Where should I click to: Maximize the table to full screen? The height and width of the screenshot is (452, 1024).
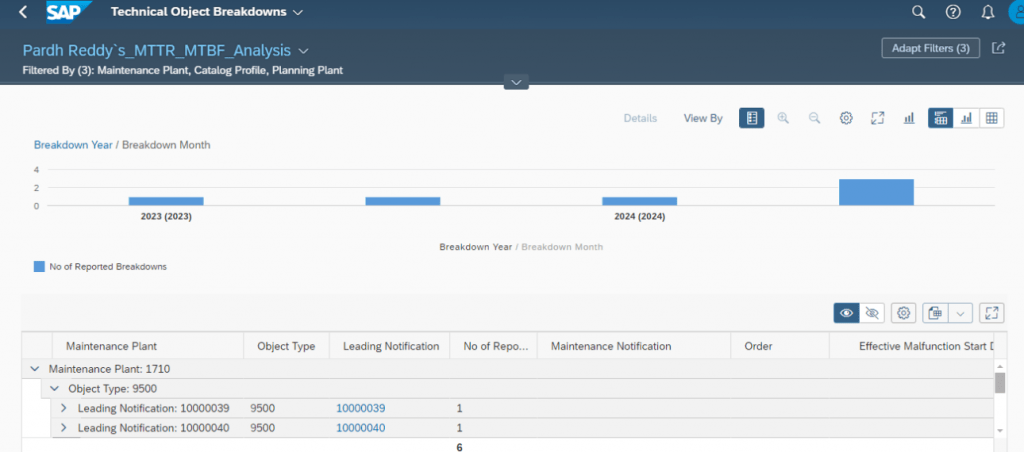(x=991, y=313)
